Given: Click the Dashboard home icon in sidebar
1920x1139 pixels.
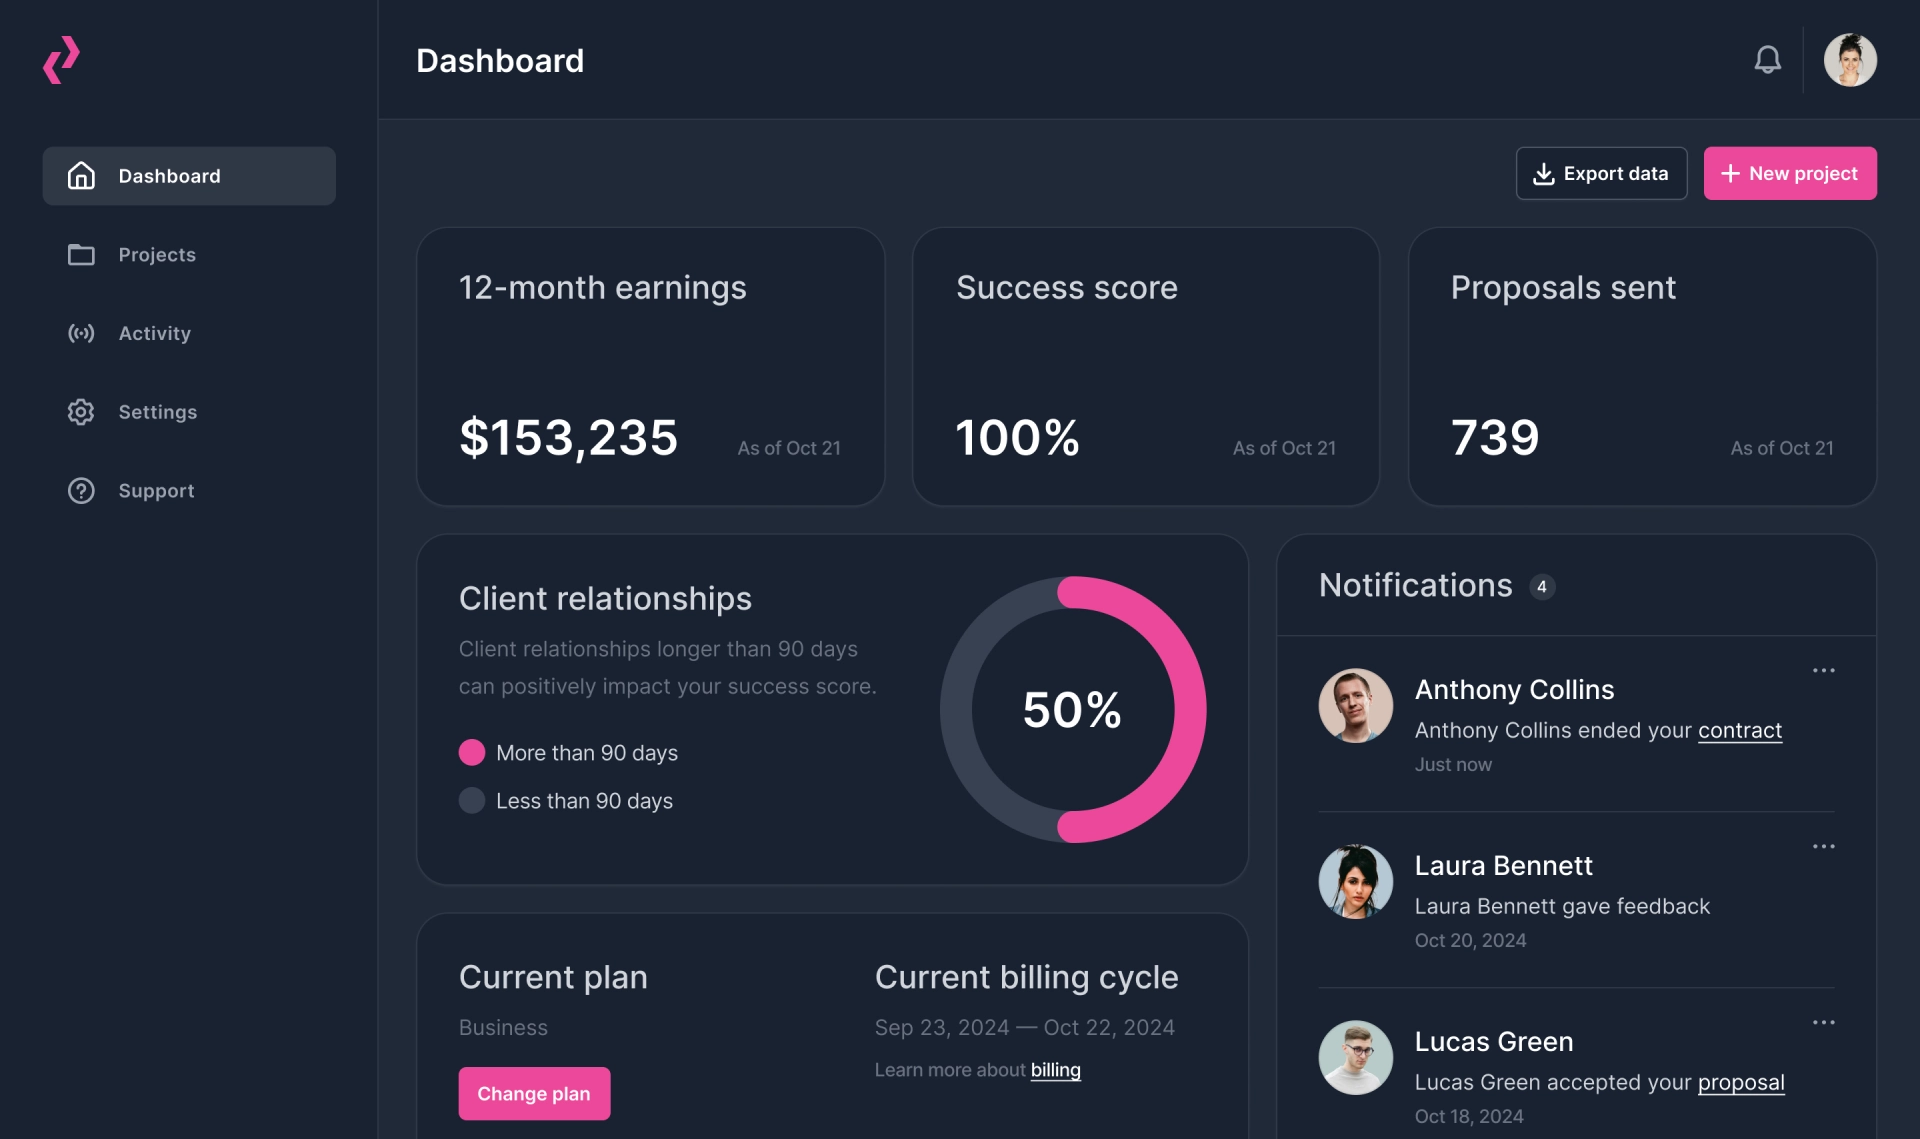Looking at the screenshot, I should [x=81, y=176].
